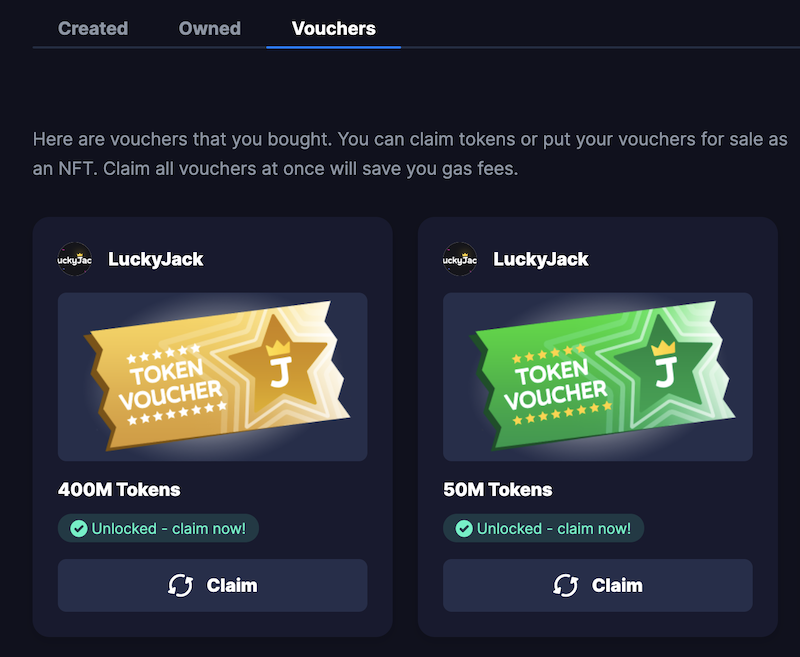This screenshot has width=800, height=657.
Task: Click green checkmark icon on 400M unlocked badge
Action: (79, 528)
